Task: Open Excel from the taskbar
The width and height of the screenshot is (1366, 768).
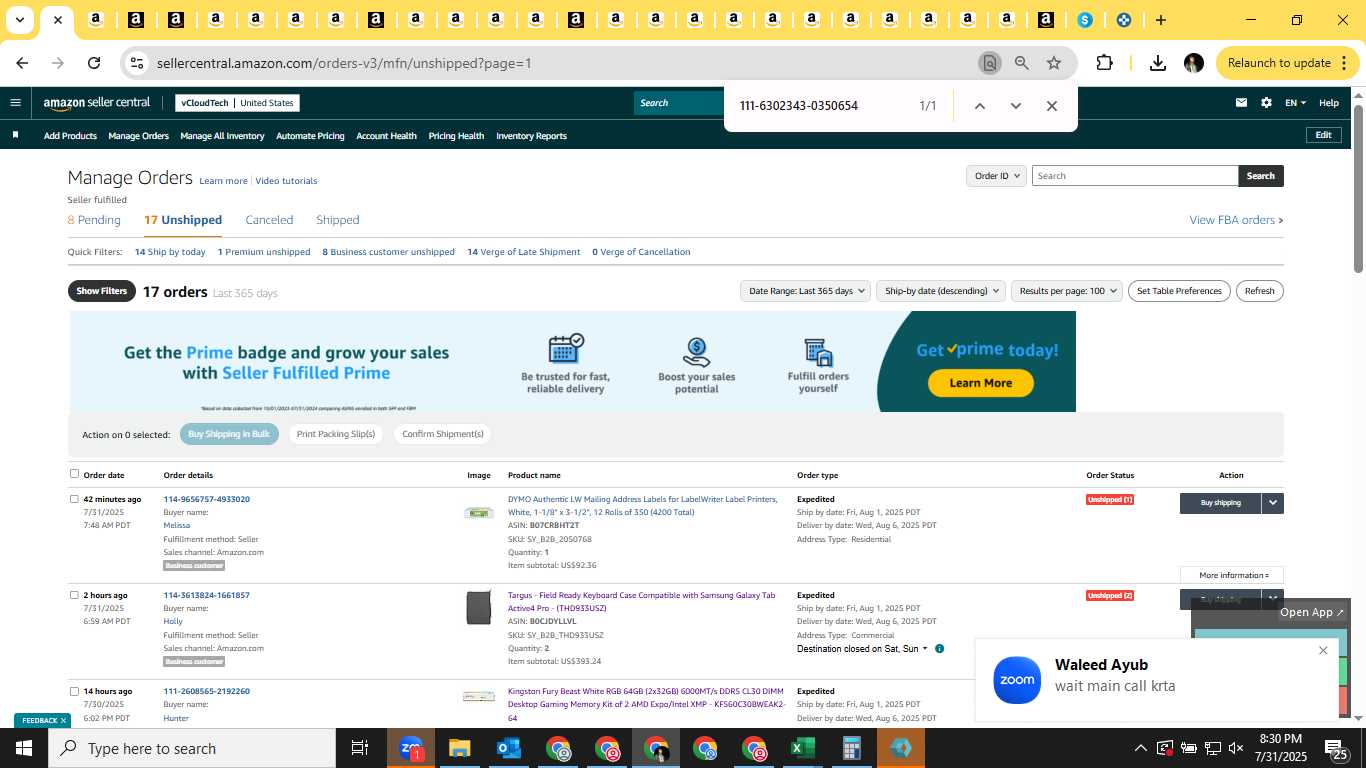Action: [803, 748]
